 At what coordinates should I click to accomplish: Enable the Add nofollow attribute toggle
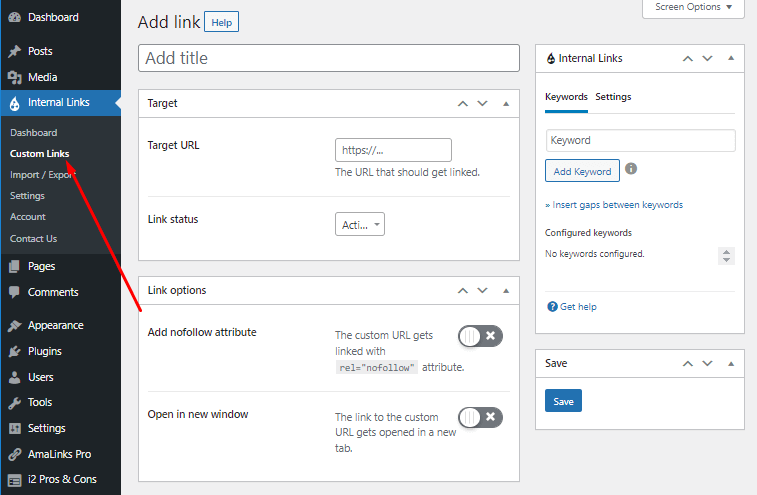[480, 336]
